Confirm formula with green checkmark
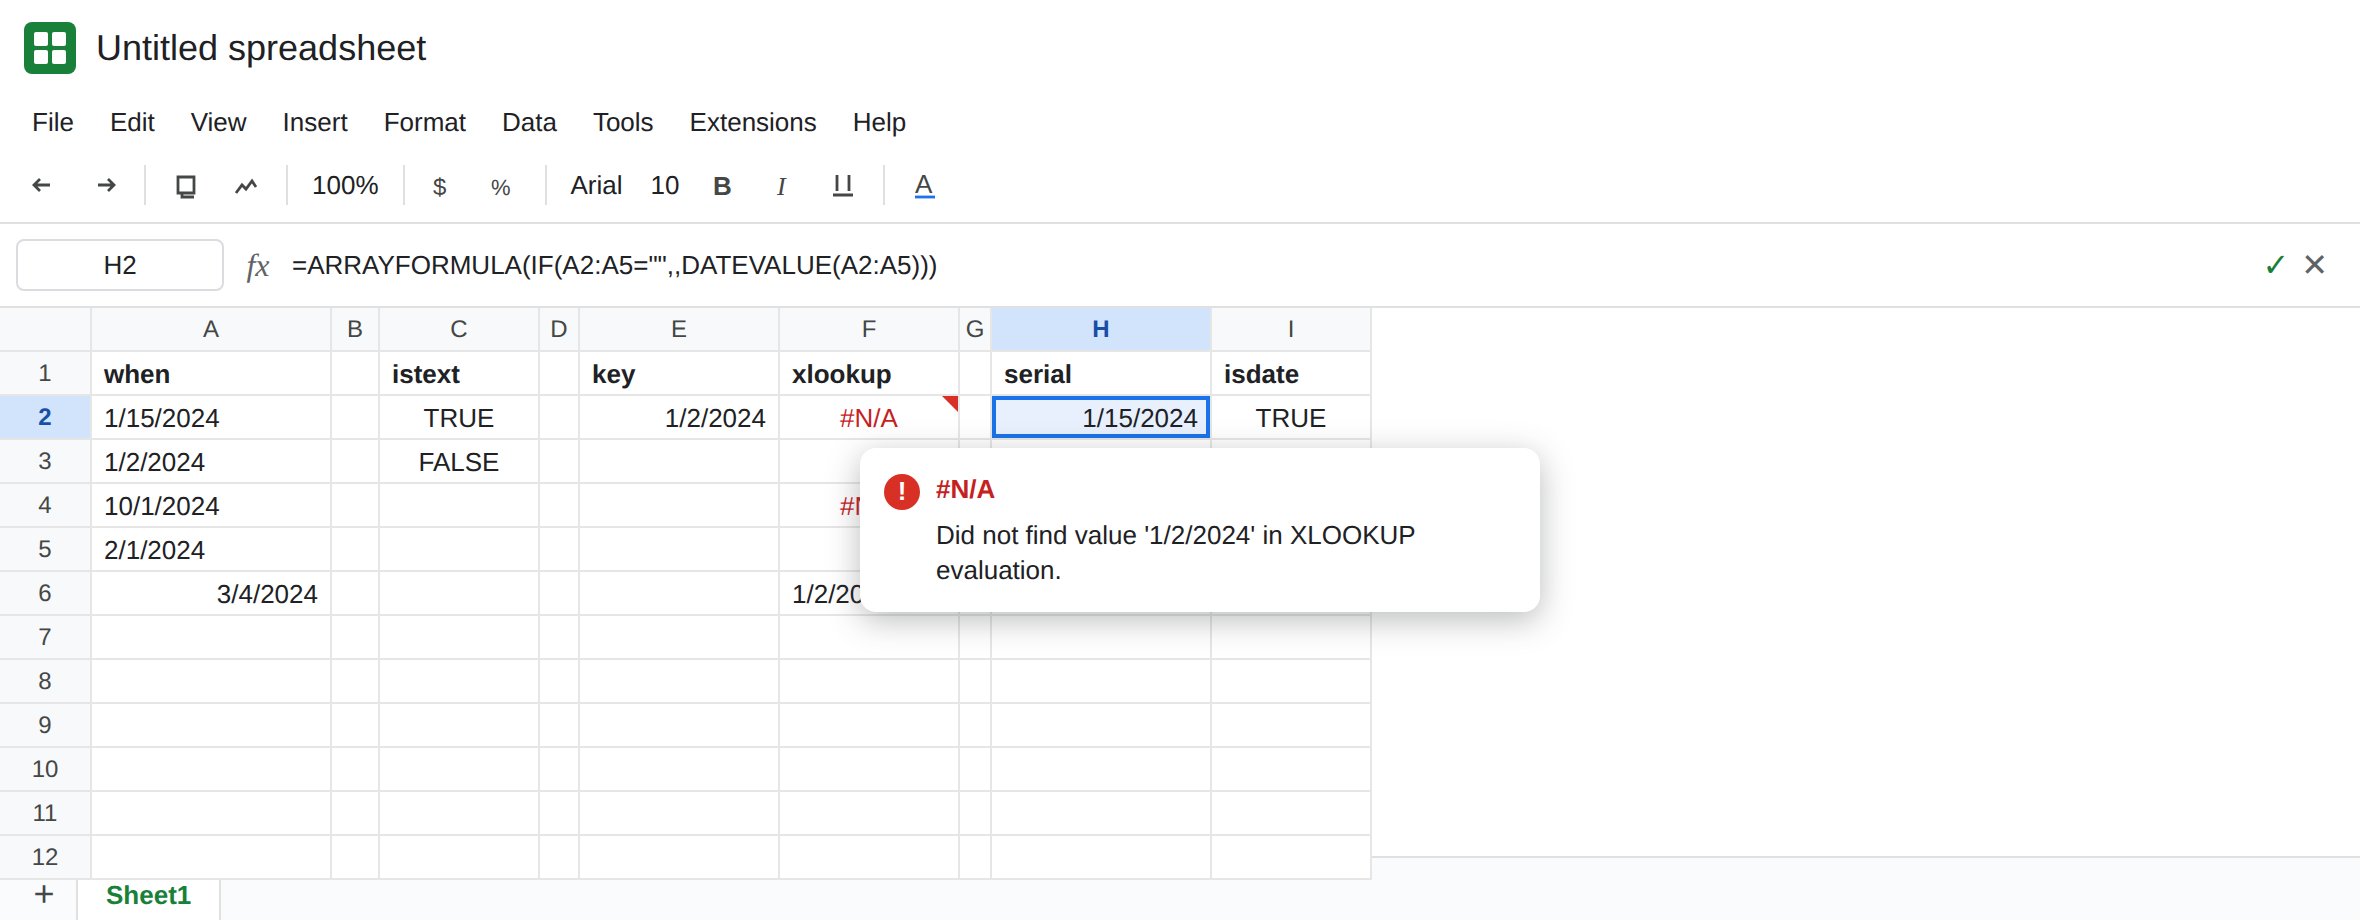Screen dimensions: 2360x920 point(2275,265)
